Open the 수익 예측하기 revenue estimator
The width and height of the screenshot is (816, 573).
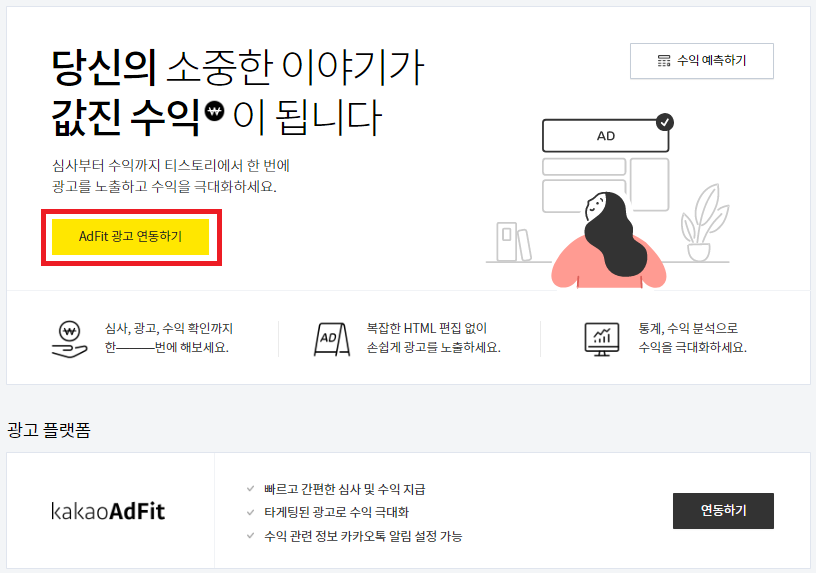[x=702, y=61]
